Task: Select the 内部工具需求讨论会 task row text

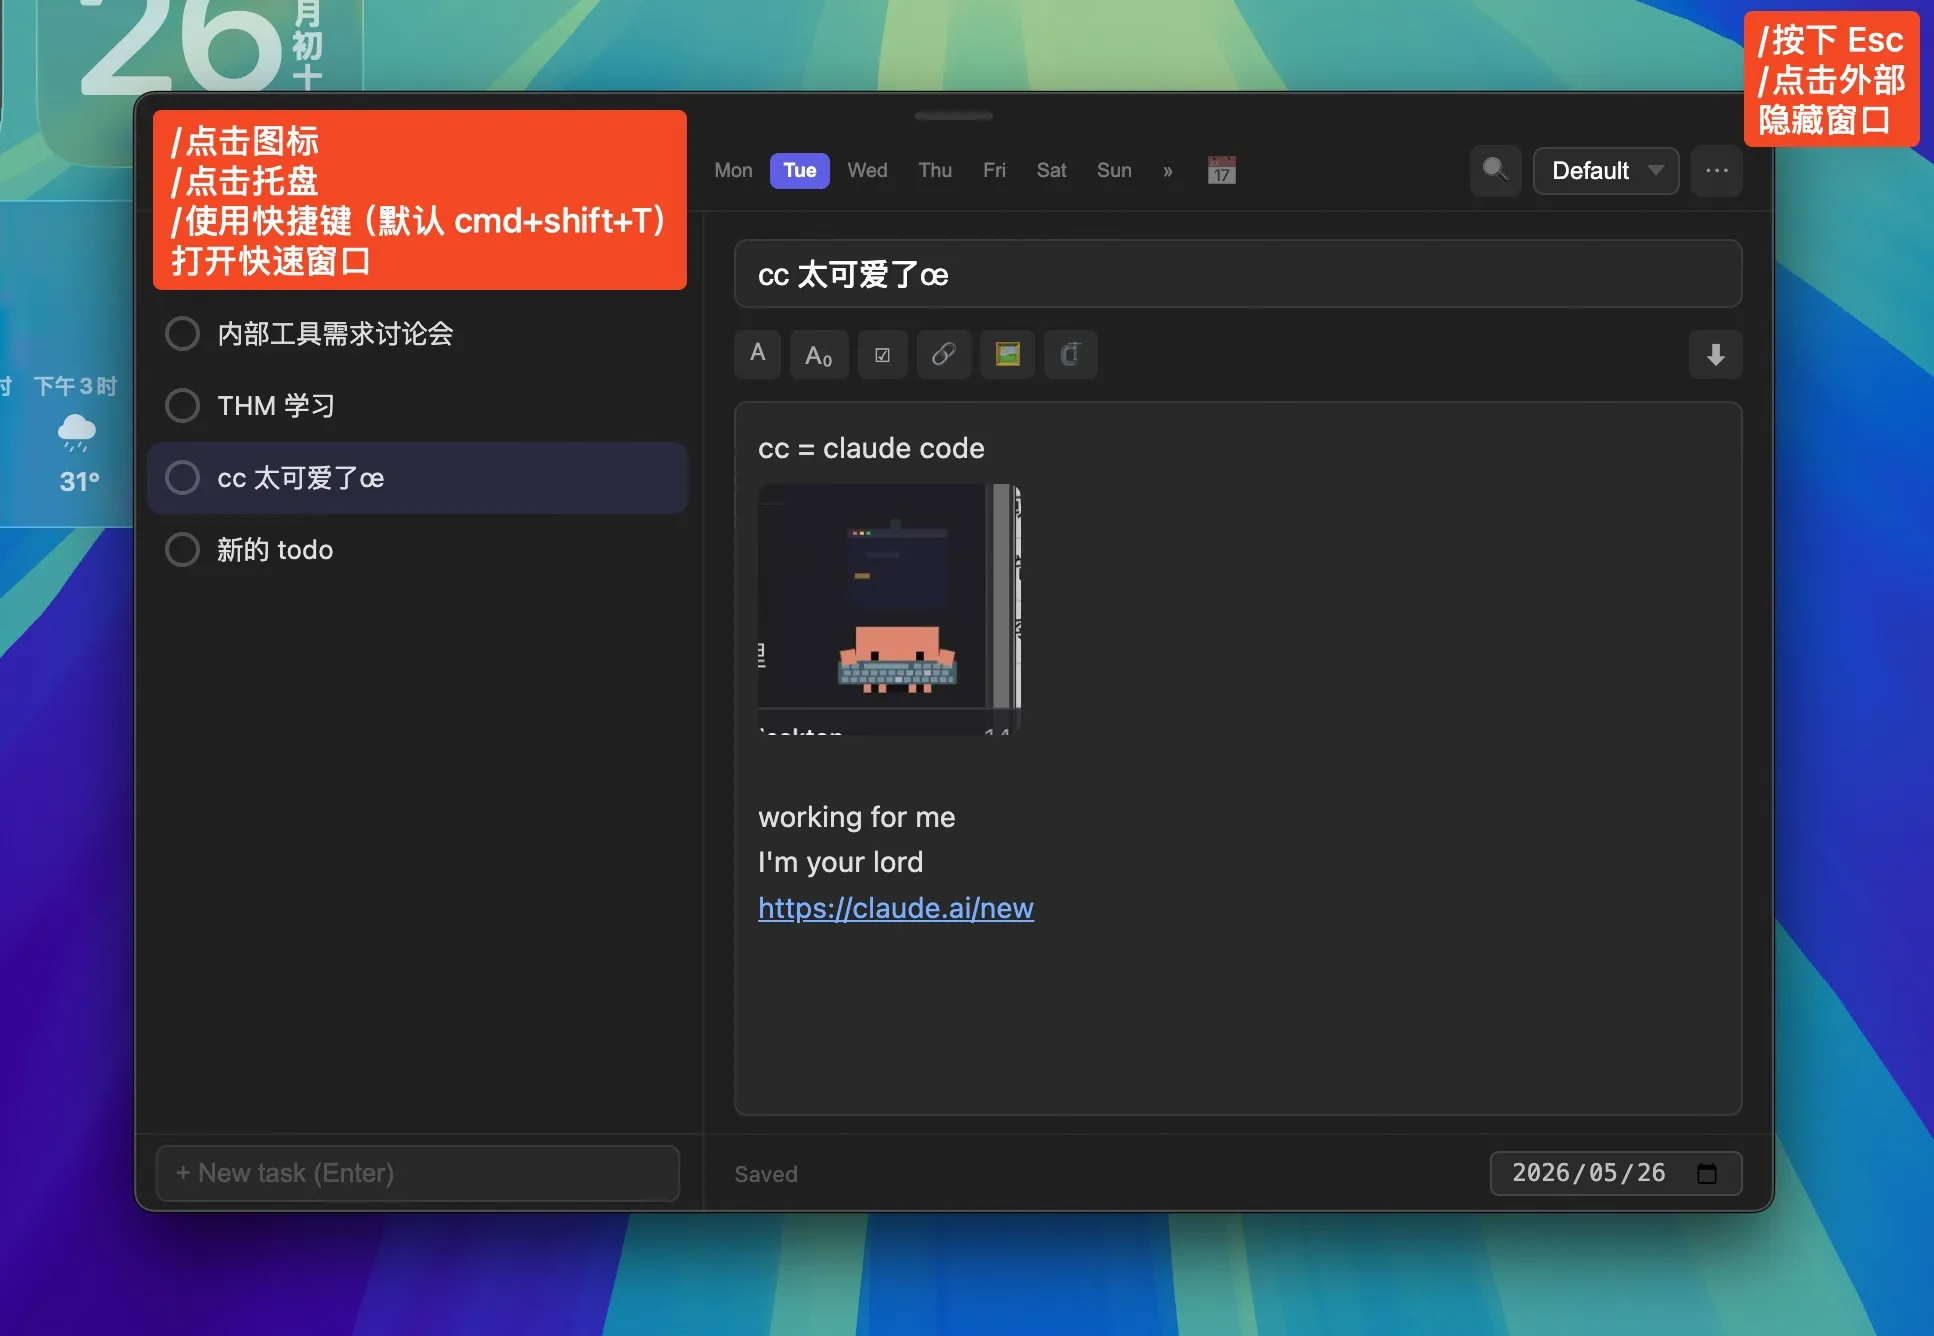Action: 335,334
